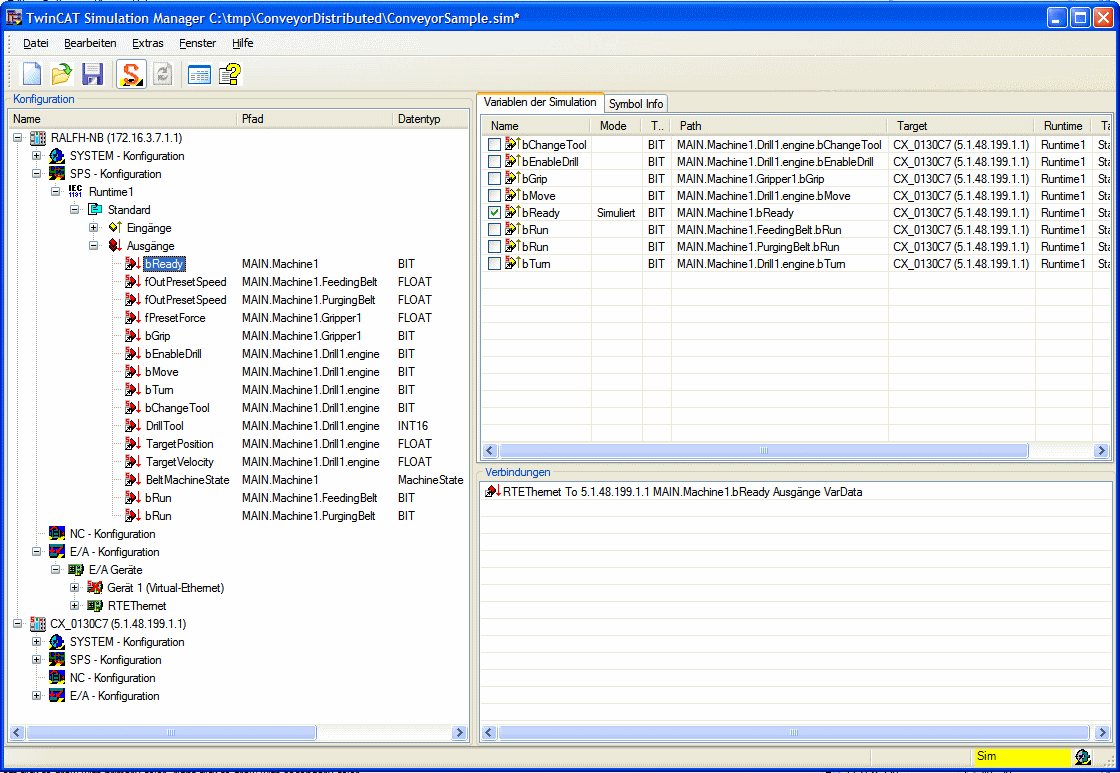Click the Ausgänge outputs icon
The height and width of the screenshot is (773, 1120).
coord(114,246)
